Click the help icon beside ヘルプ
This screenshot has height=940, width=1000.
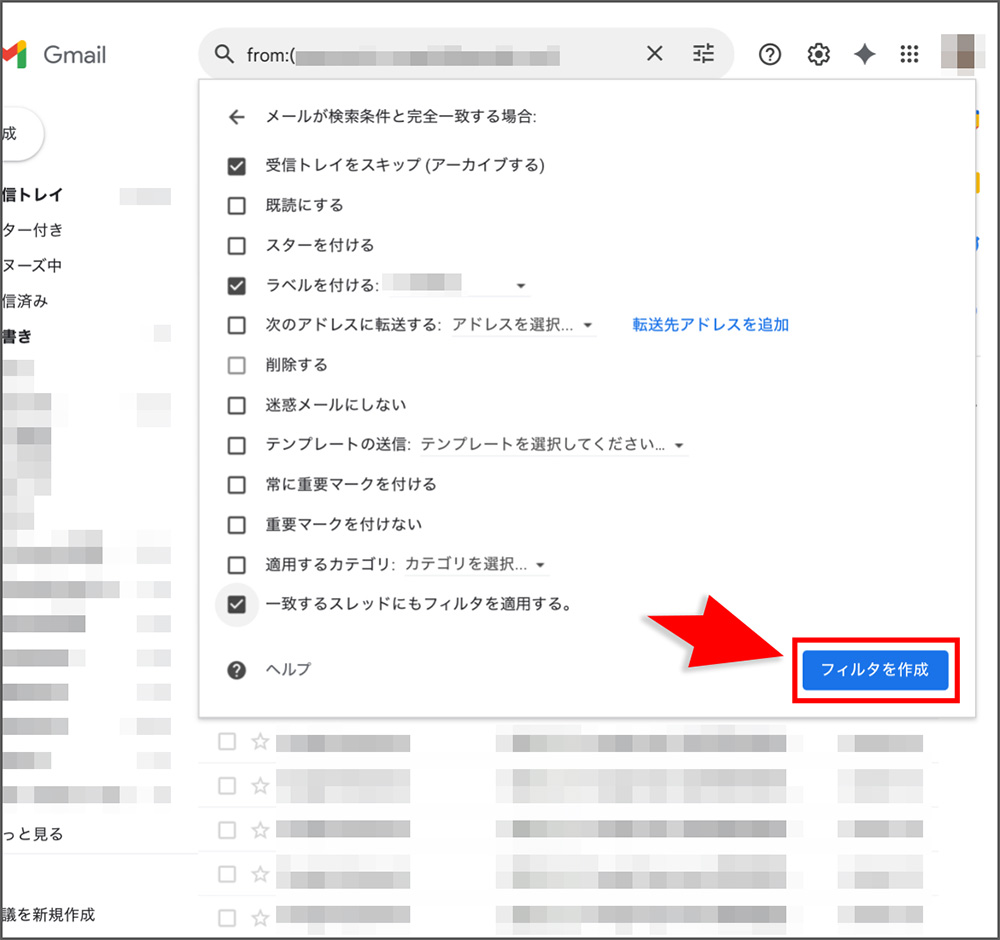pos(237,670)
